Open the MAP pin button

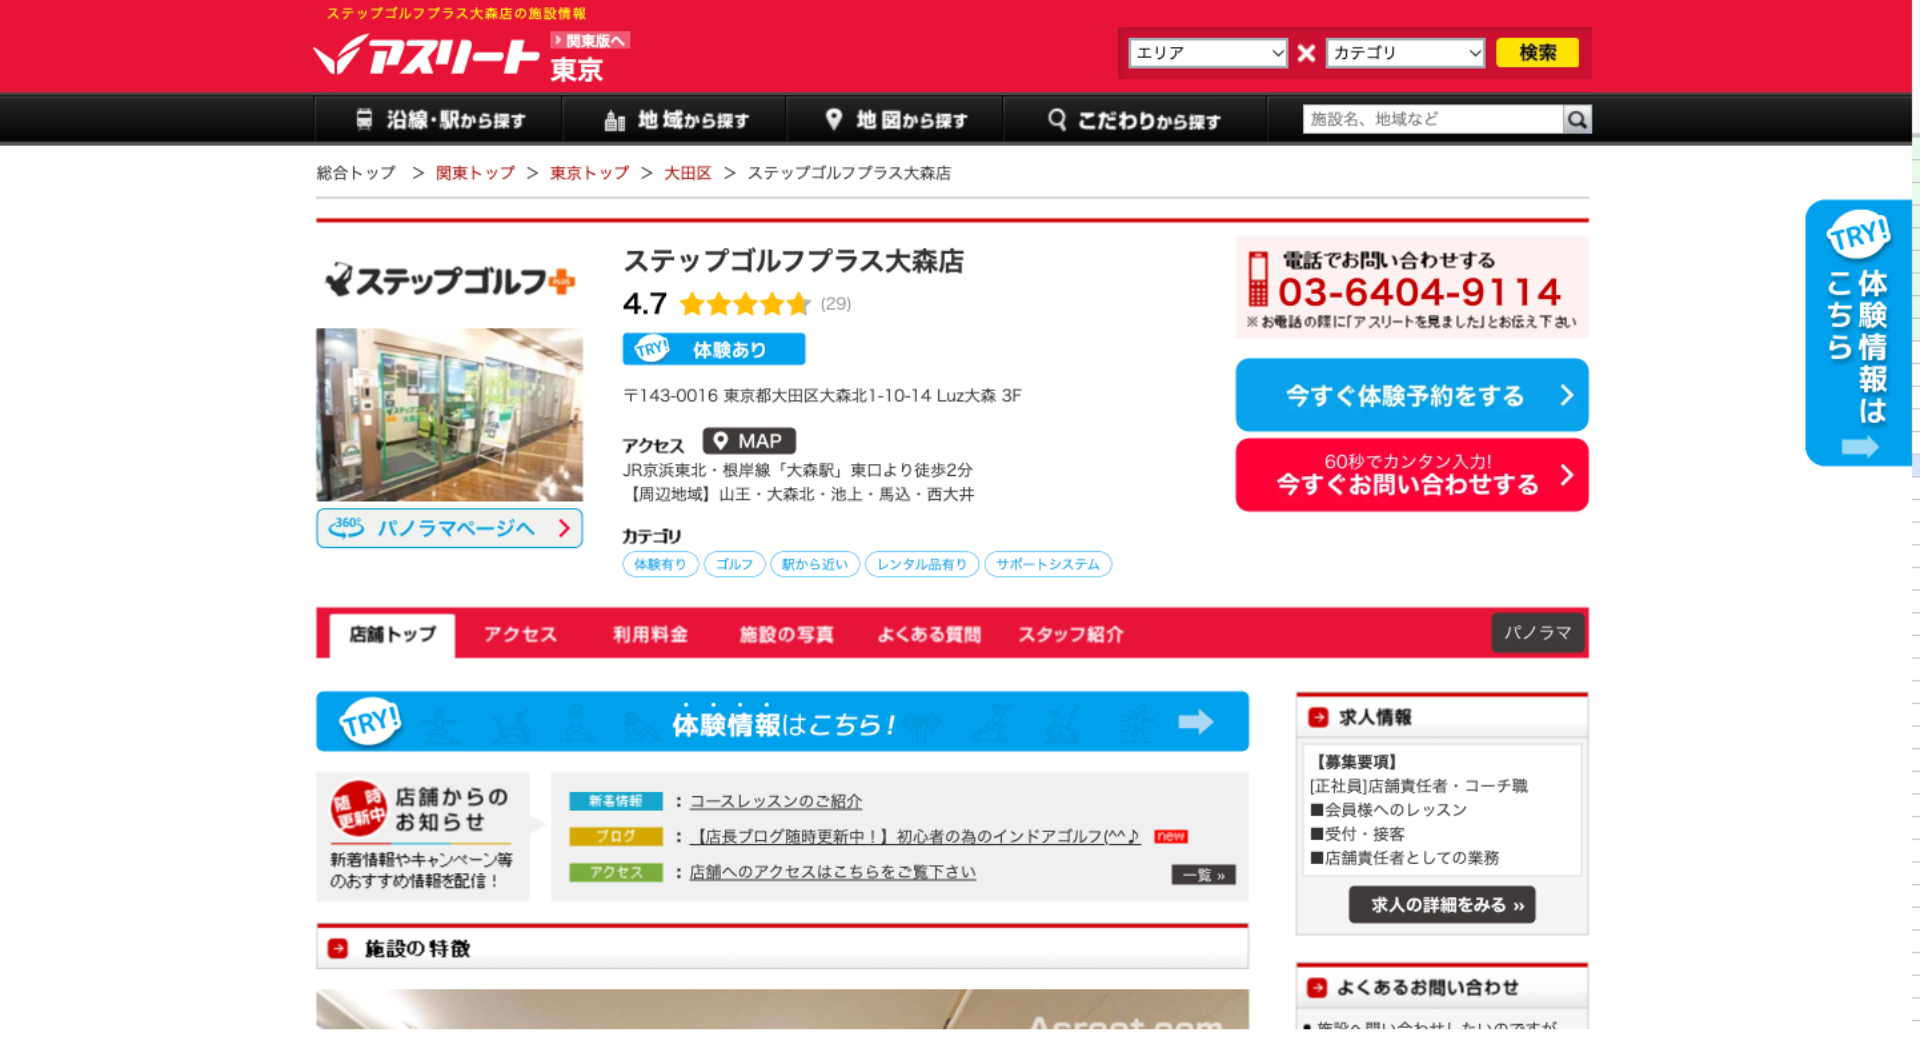pos(749,441)
